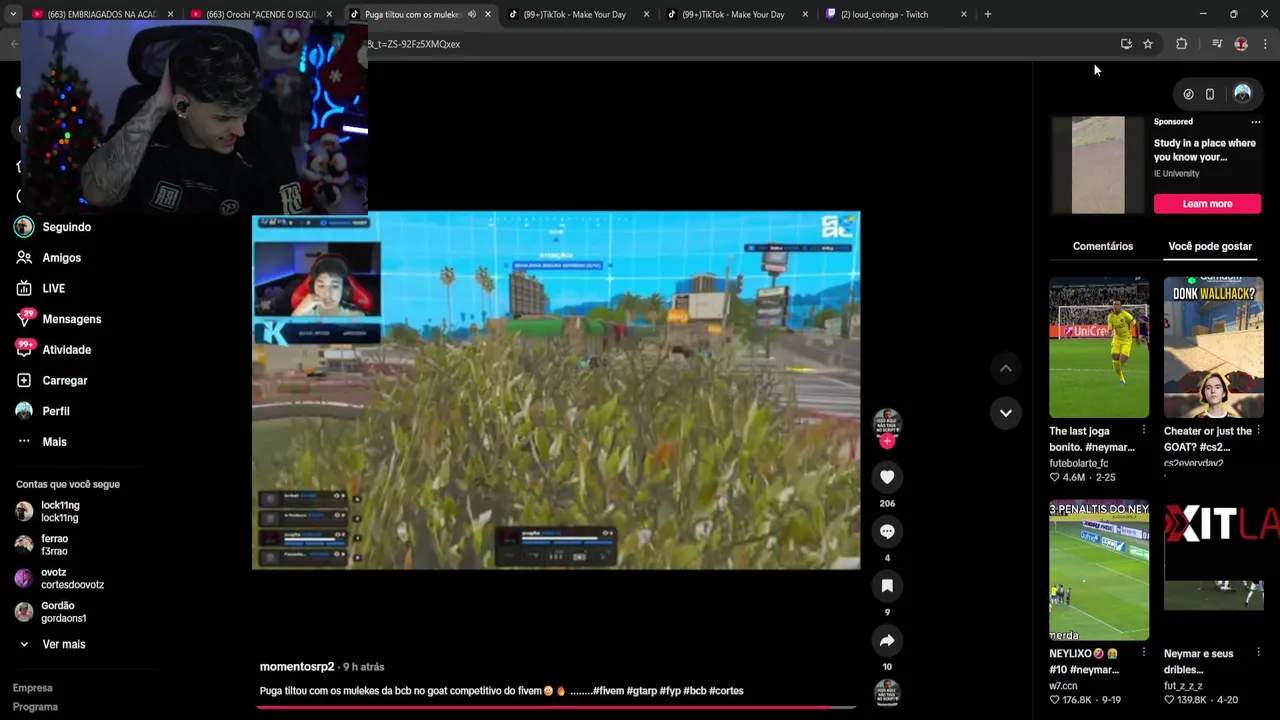The image size is (1280, 720).
Task: Open Chrome profile avatar
Action: pyautogui.click(x=1241, y=44)
